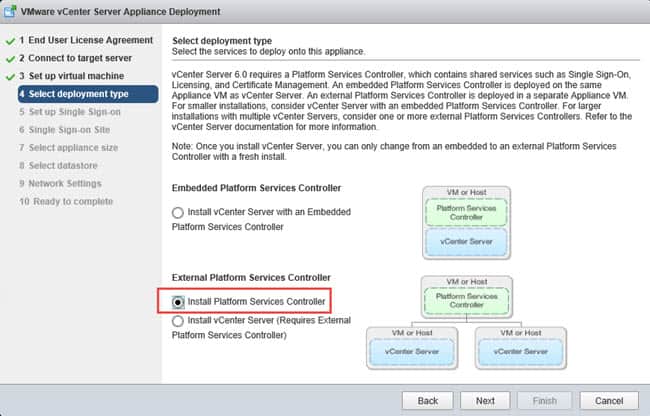Click step 8 Select datastore

58,165
